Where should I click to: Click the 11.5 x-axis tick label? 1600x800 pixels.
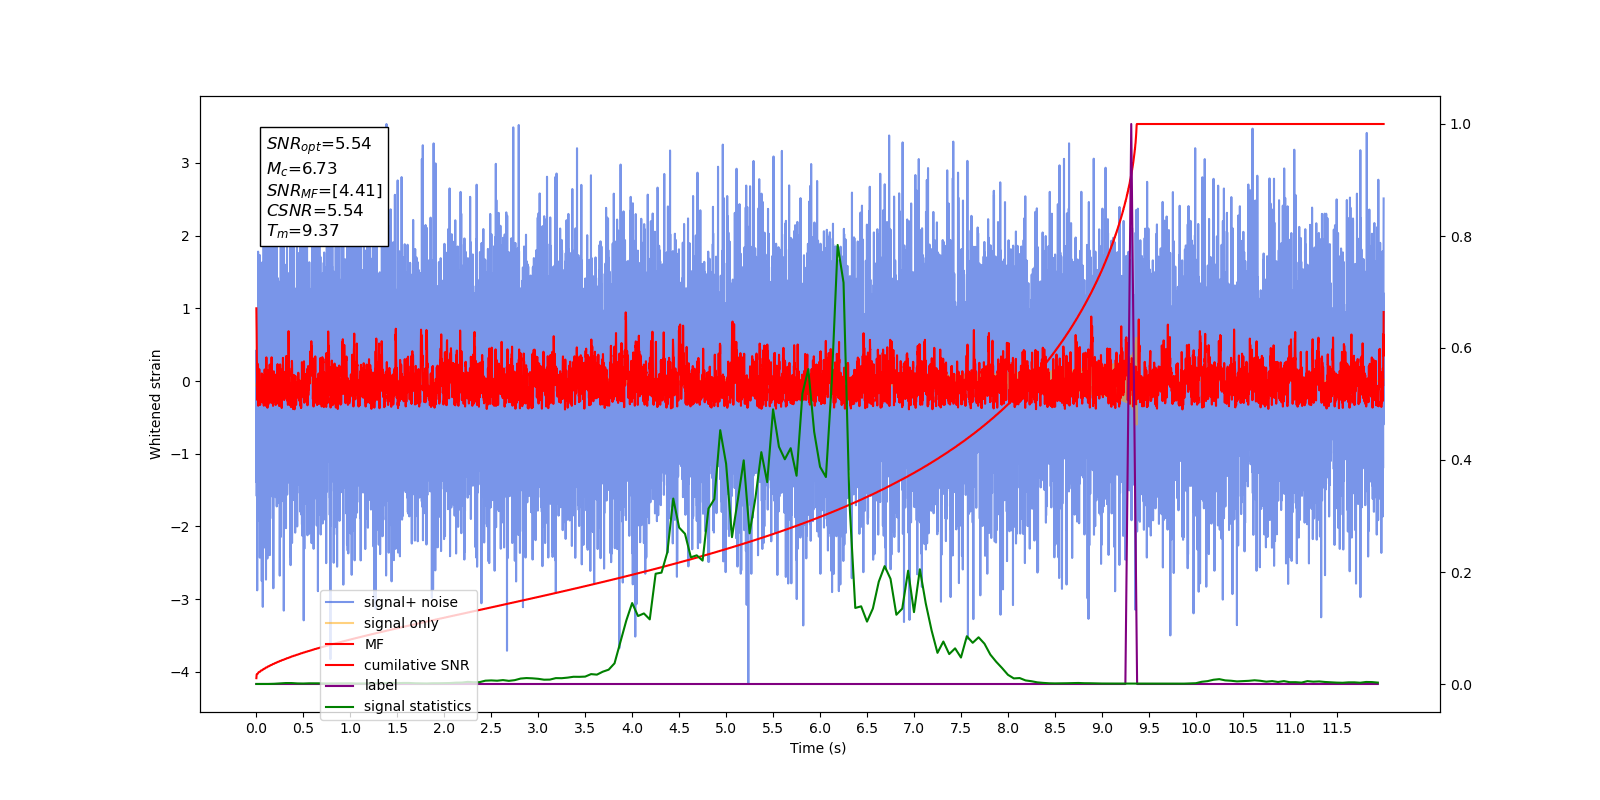click(x=1337, y=728)
